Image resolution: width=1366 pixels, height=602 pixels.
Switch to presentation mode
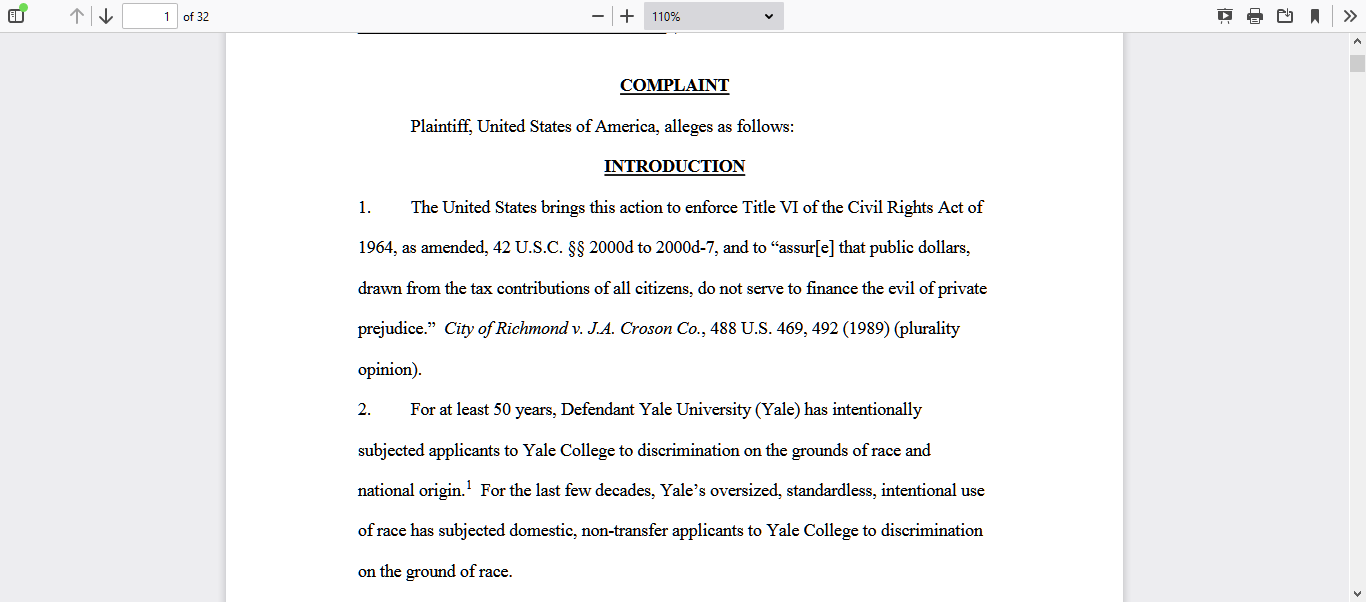click(1225, 16)
